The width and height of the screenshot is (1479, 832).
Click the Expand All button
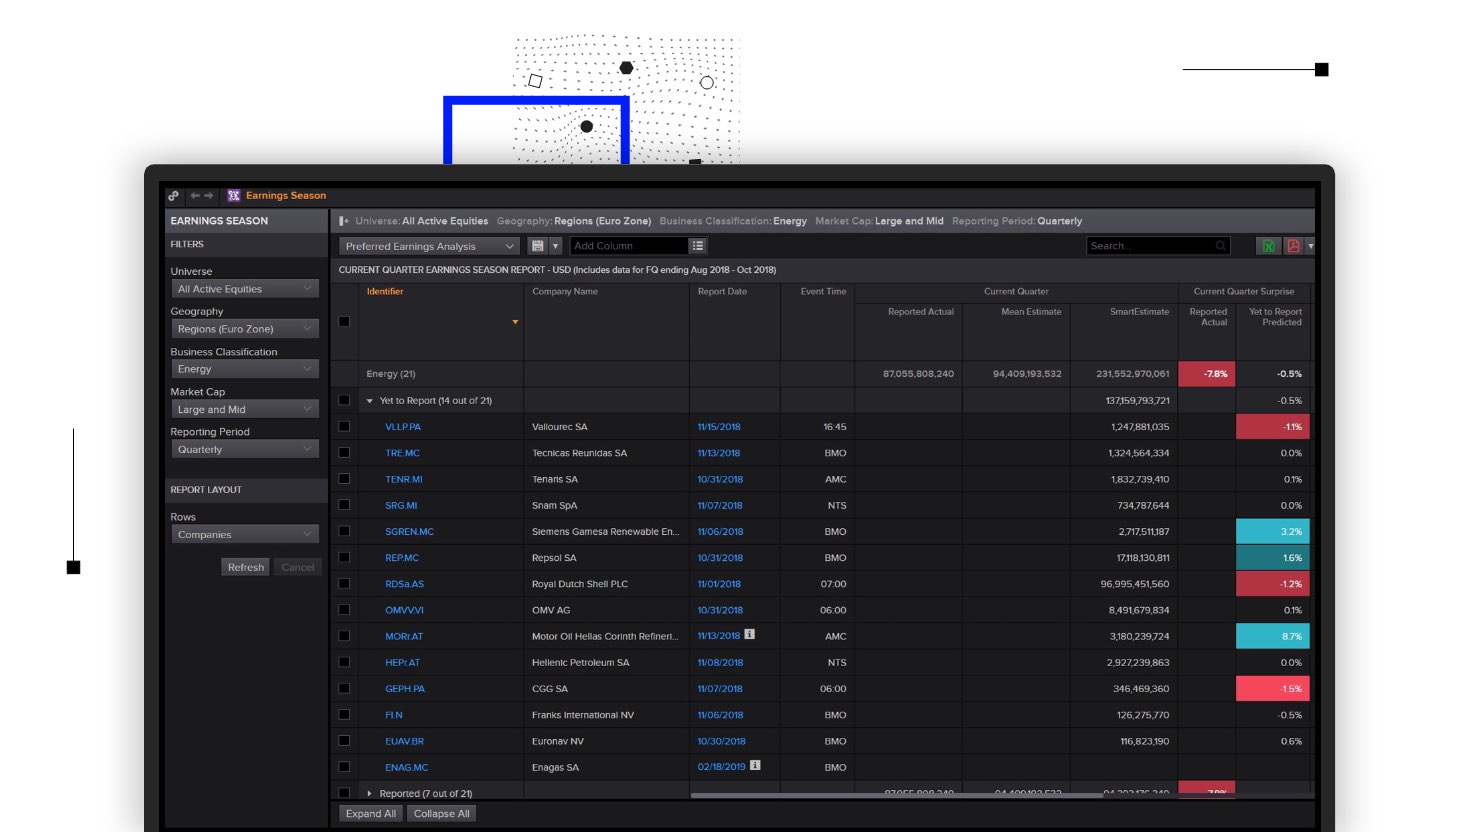click(x=371, y=814)
